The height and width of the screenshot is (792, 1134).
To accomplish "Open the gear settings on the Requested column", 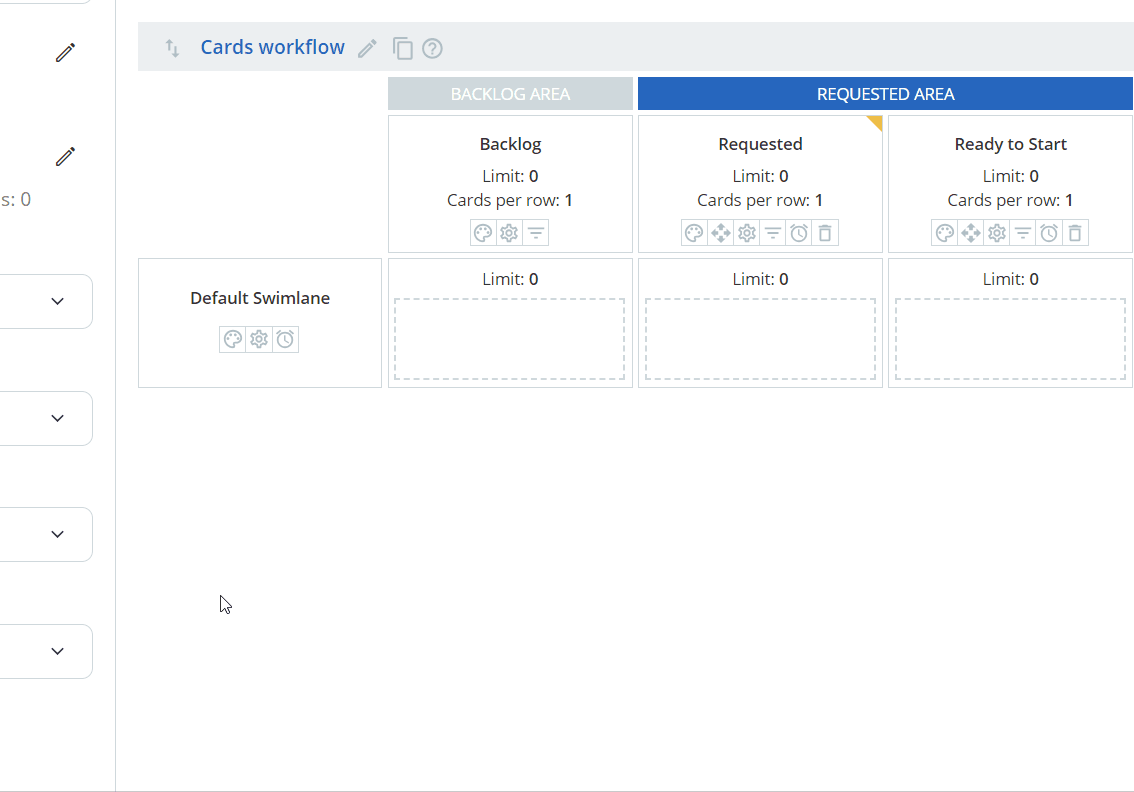I will (x=746, y=232).
